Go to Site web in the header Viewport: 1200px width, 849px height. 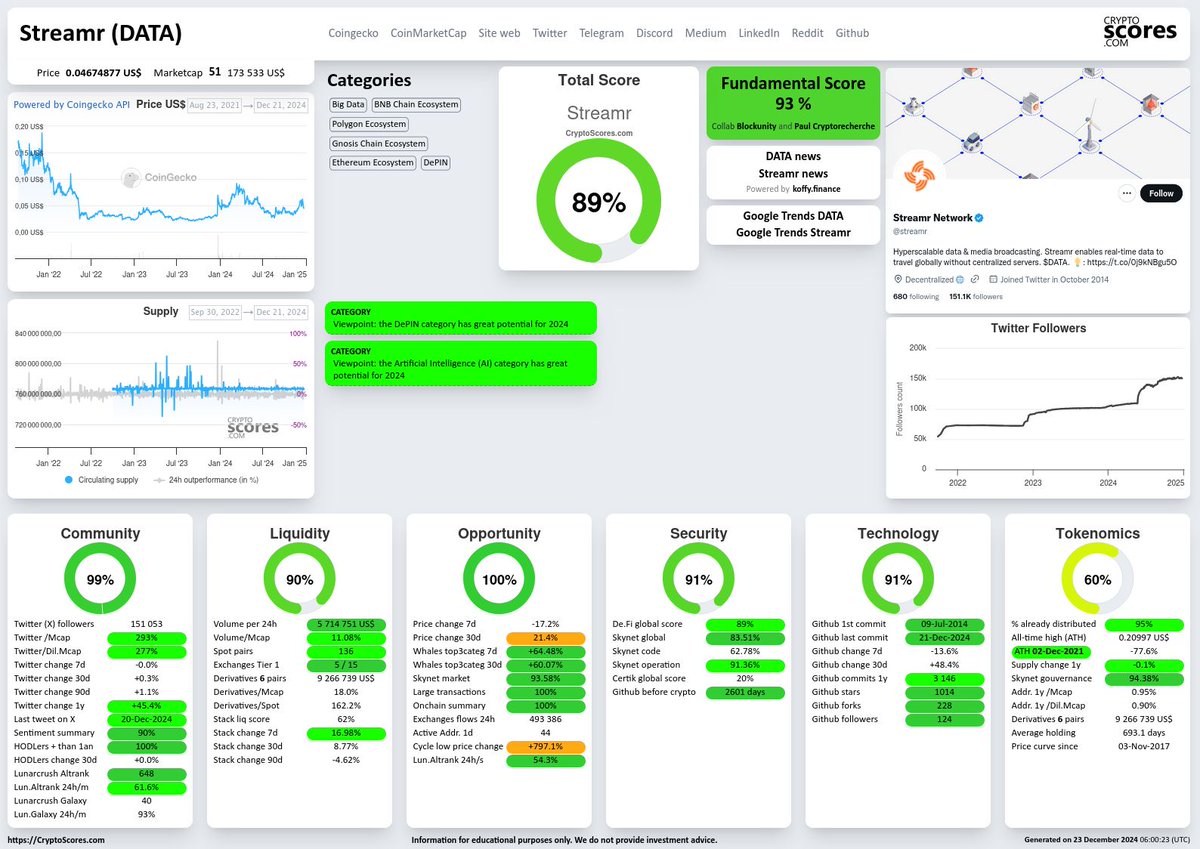[499, 33]
